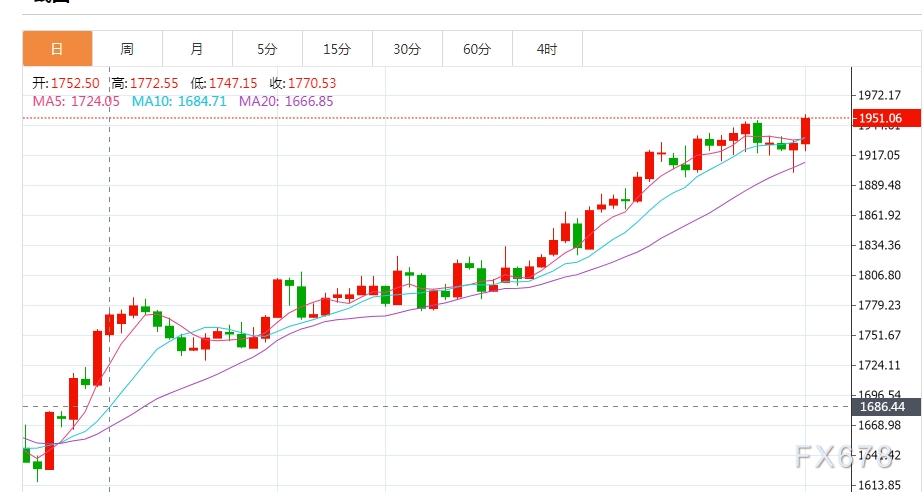This screenshot has height=492, width=923.
Task: Select the 日 daily timeframe tab
Action: click(x=57, y=49)
